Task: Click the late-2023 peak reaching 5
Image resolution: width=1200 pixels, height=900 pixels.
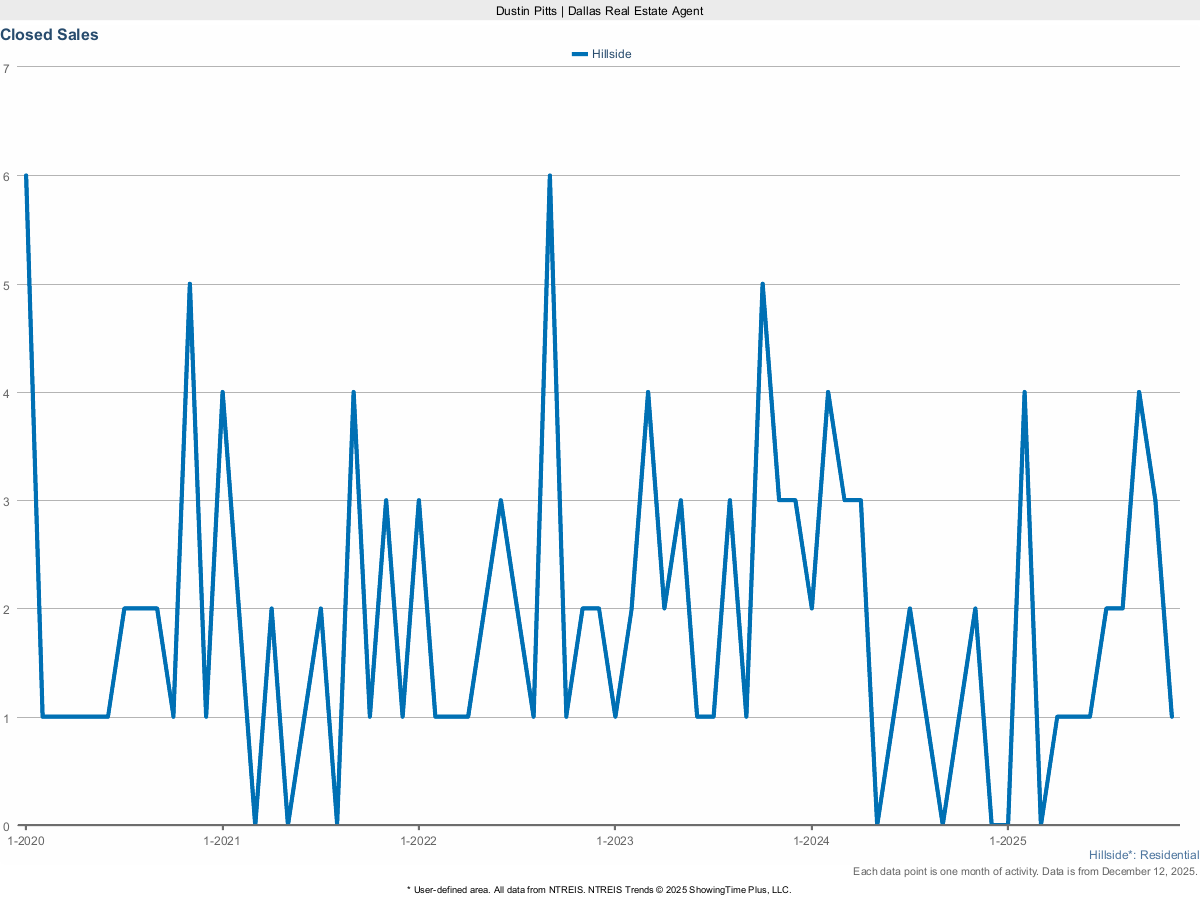Action: [x=762, y=284]
